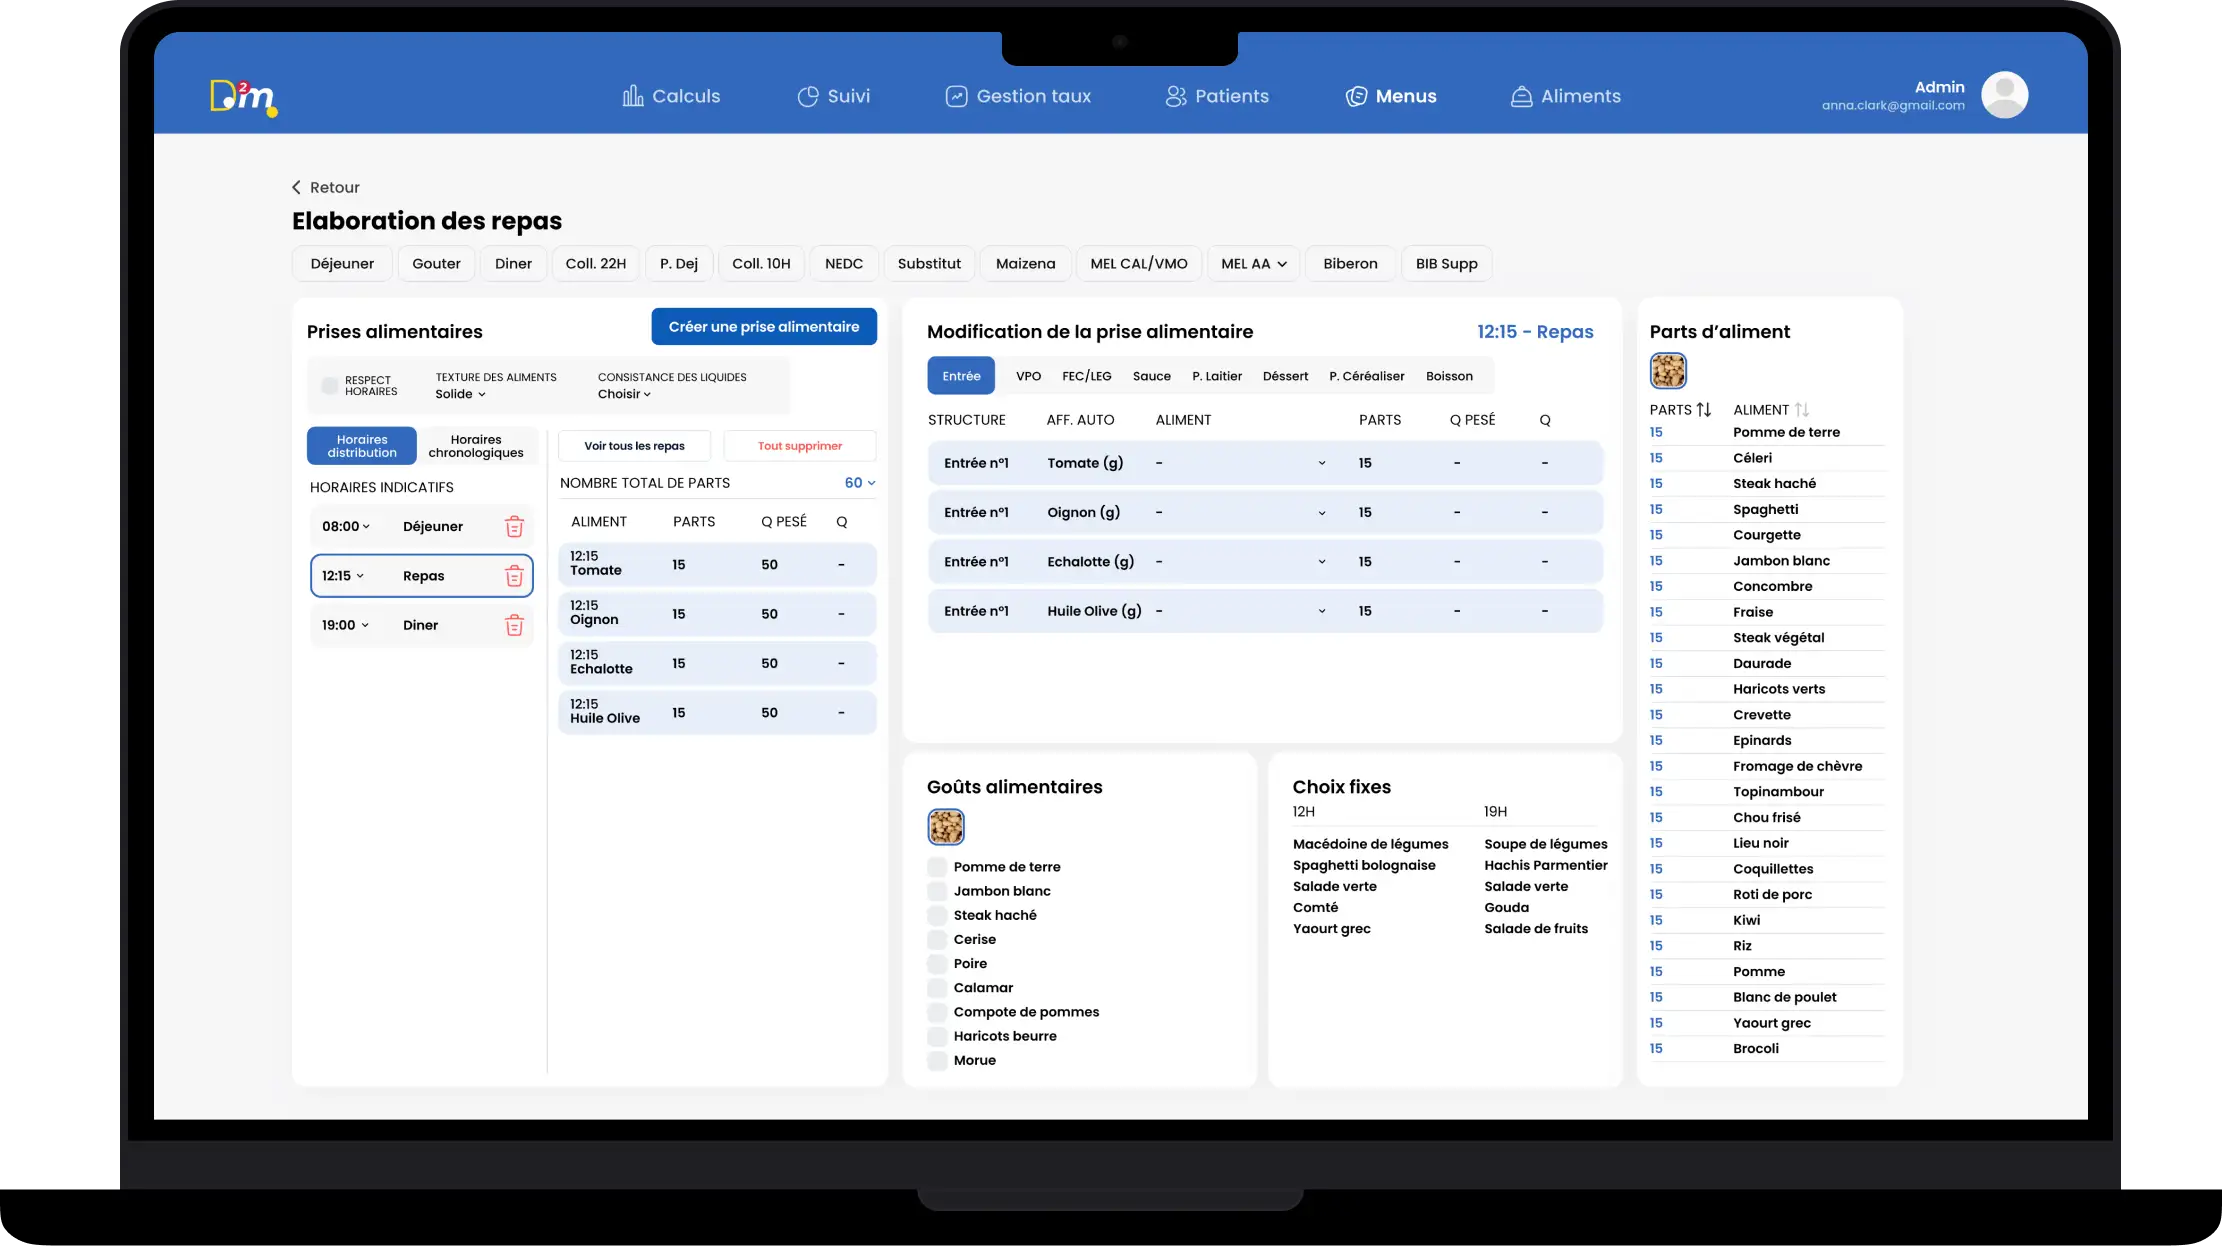This screenshot has width=2222, height=1254.
Task: Click food thumbnail in Goûts alimentaires
Action: [946, 827]
